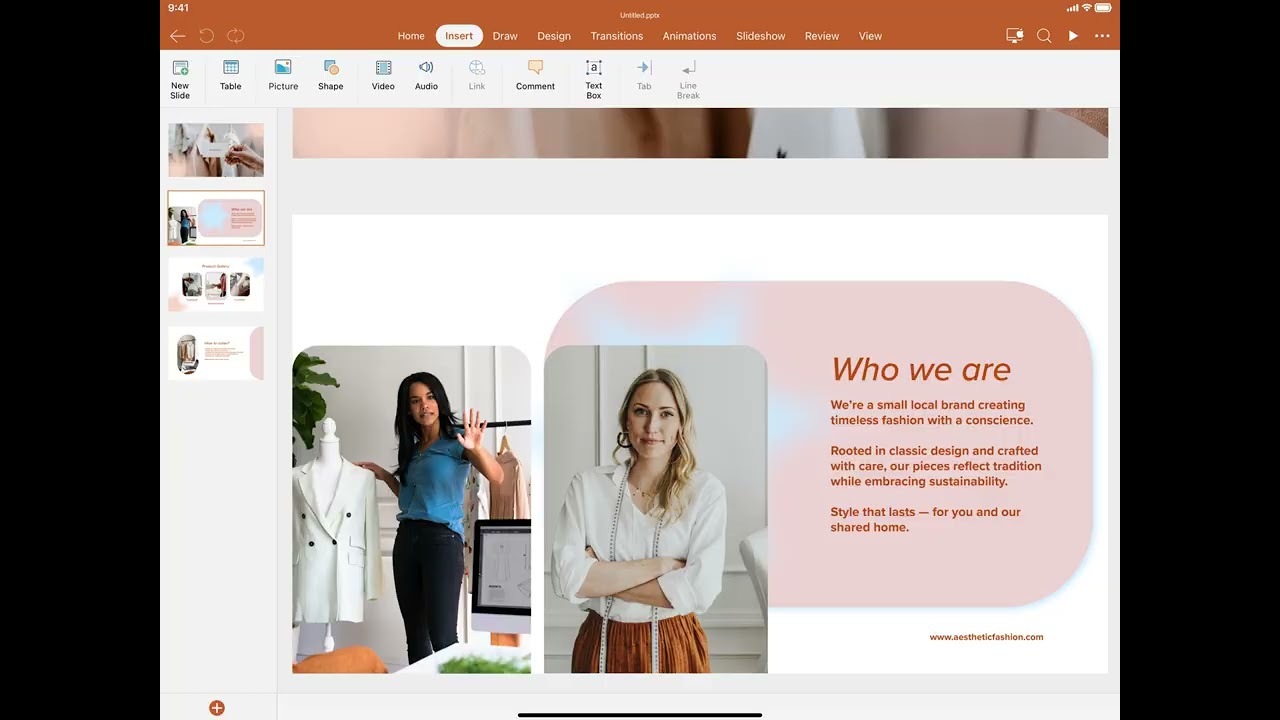The height and width of the screenshot is (720, 1280).
Task: Add a Comment
Action: pyautogui.click(x=535, y=76)
